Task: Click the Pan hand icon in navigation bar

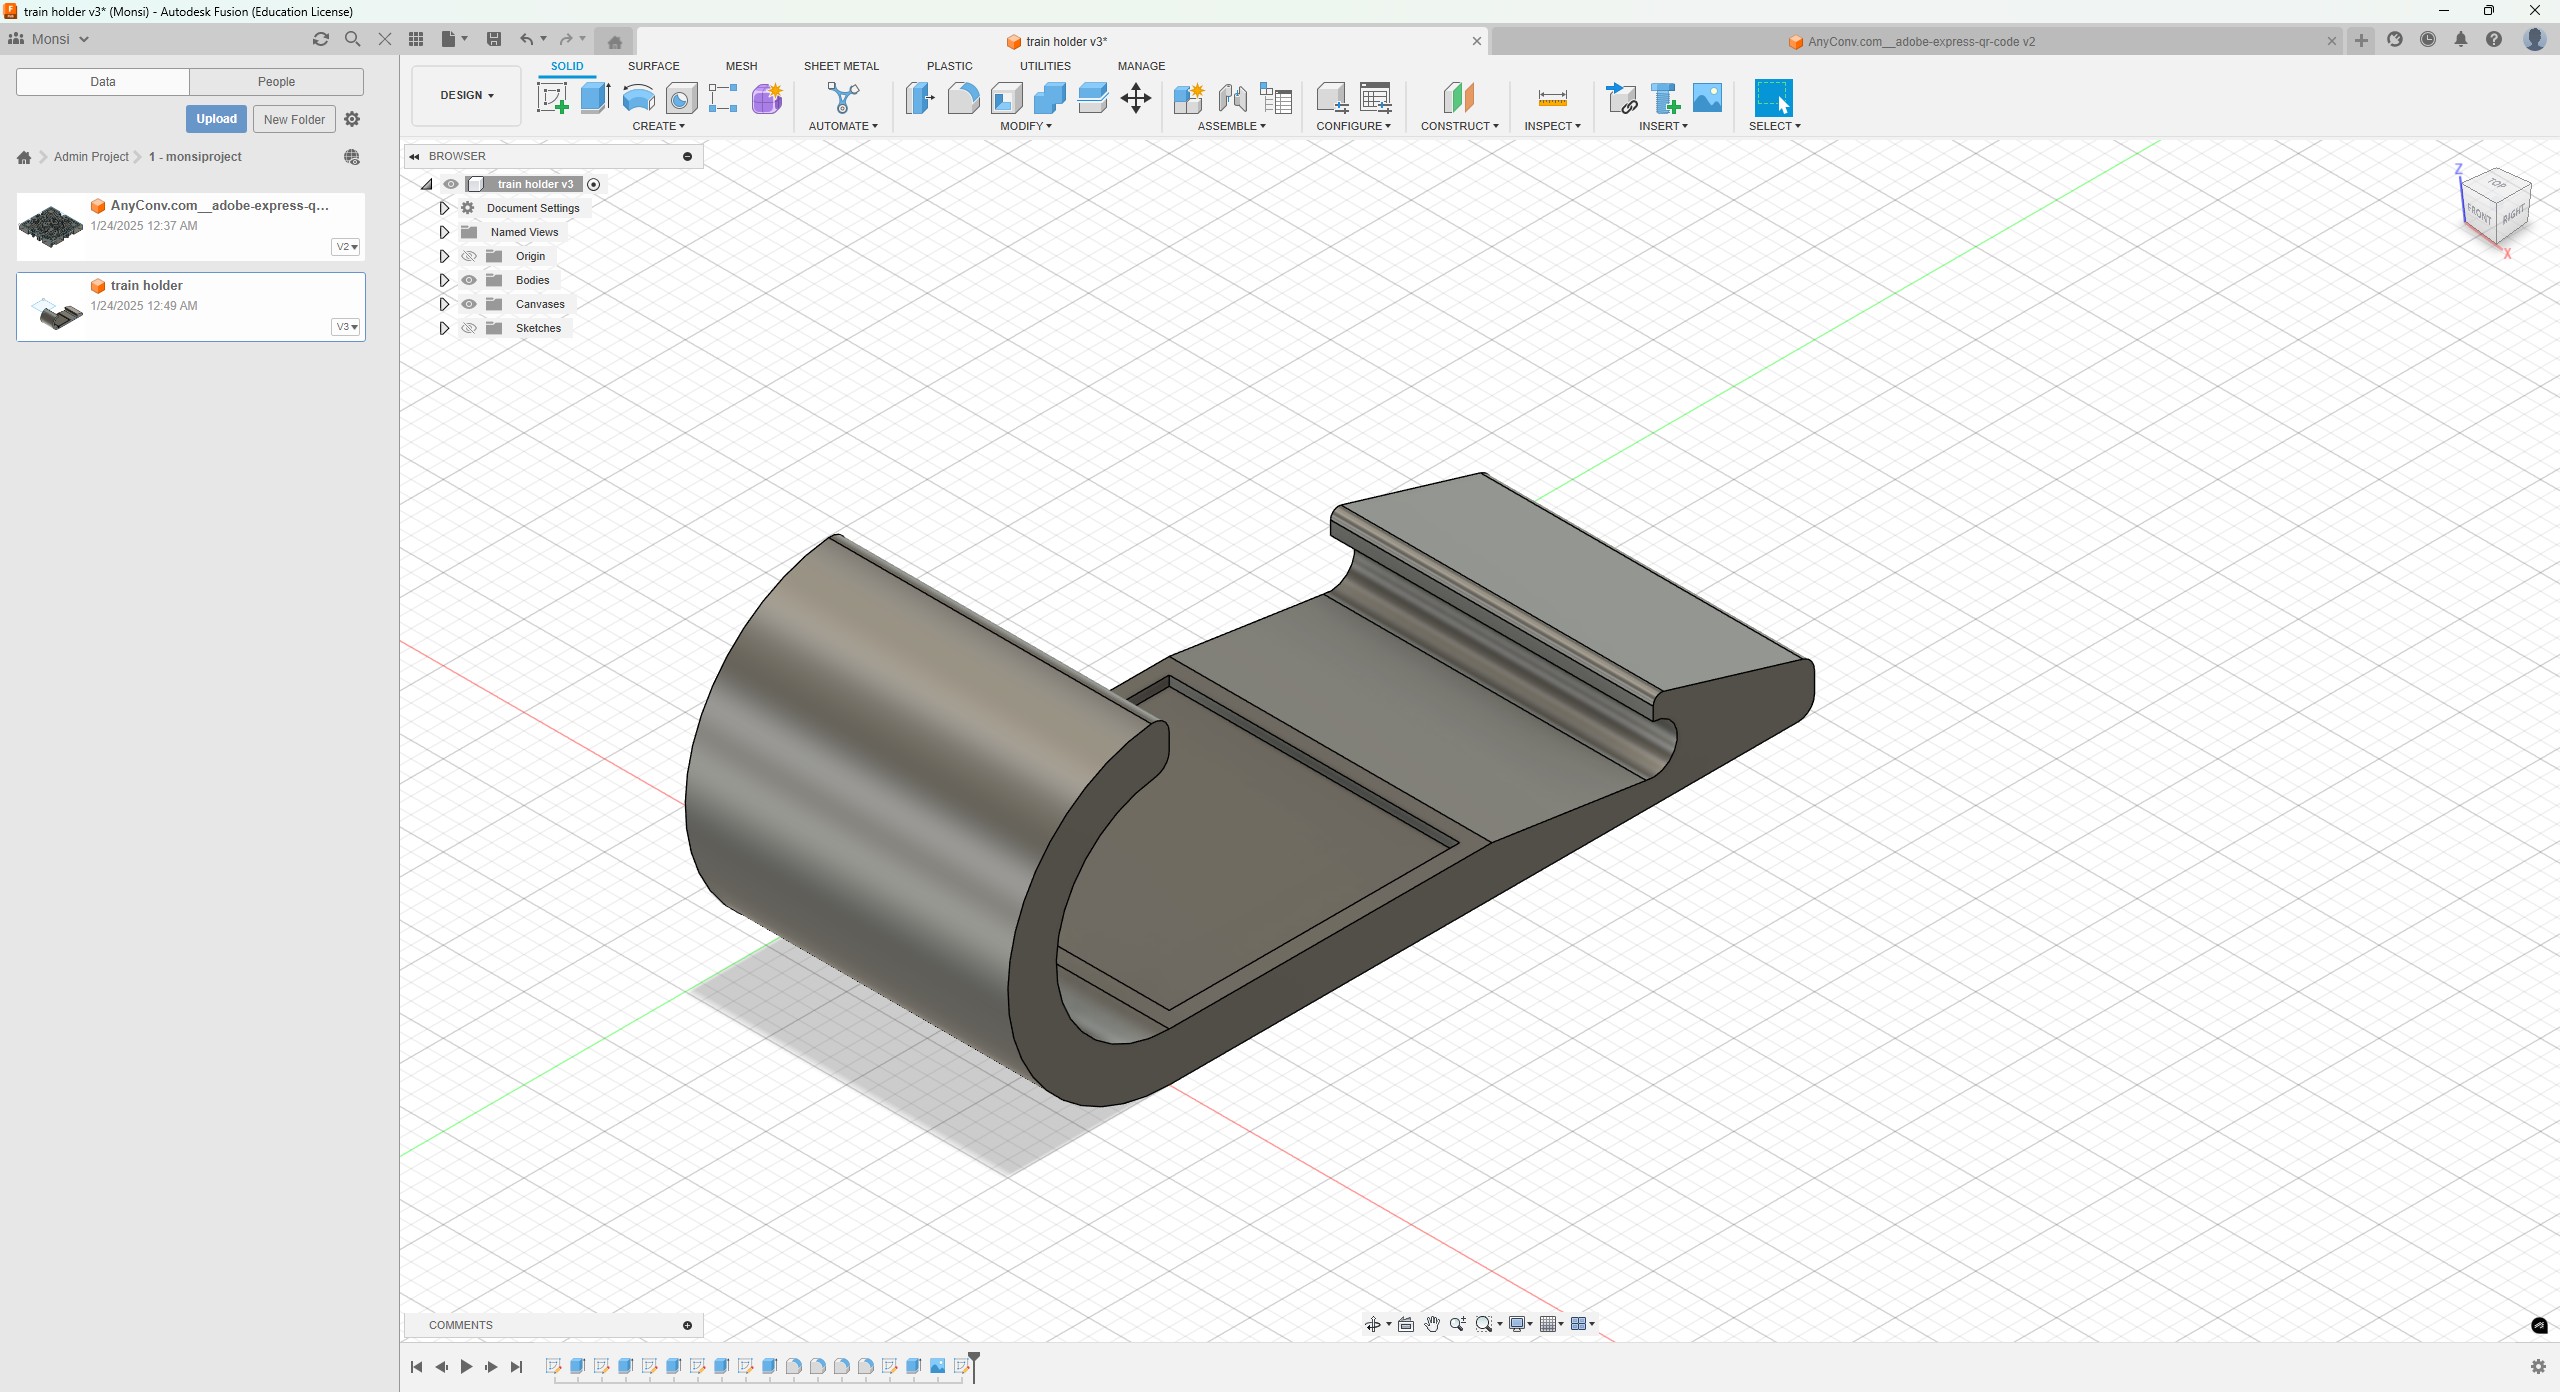Action: click(x=1432, y=1324)
